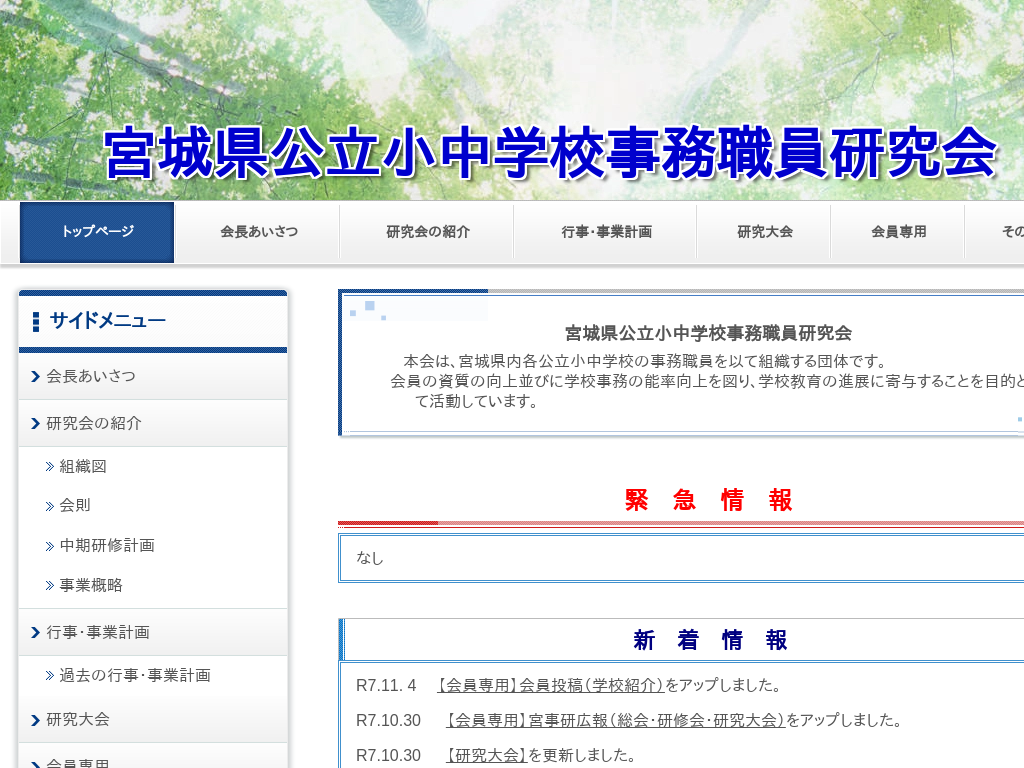Screen dimensions: 1024x768
Task: Select 会長あいさつ in top navigation bar
Action: [x=259, y=232]
